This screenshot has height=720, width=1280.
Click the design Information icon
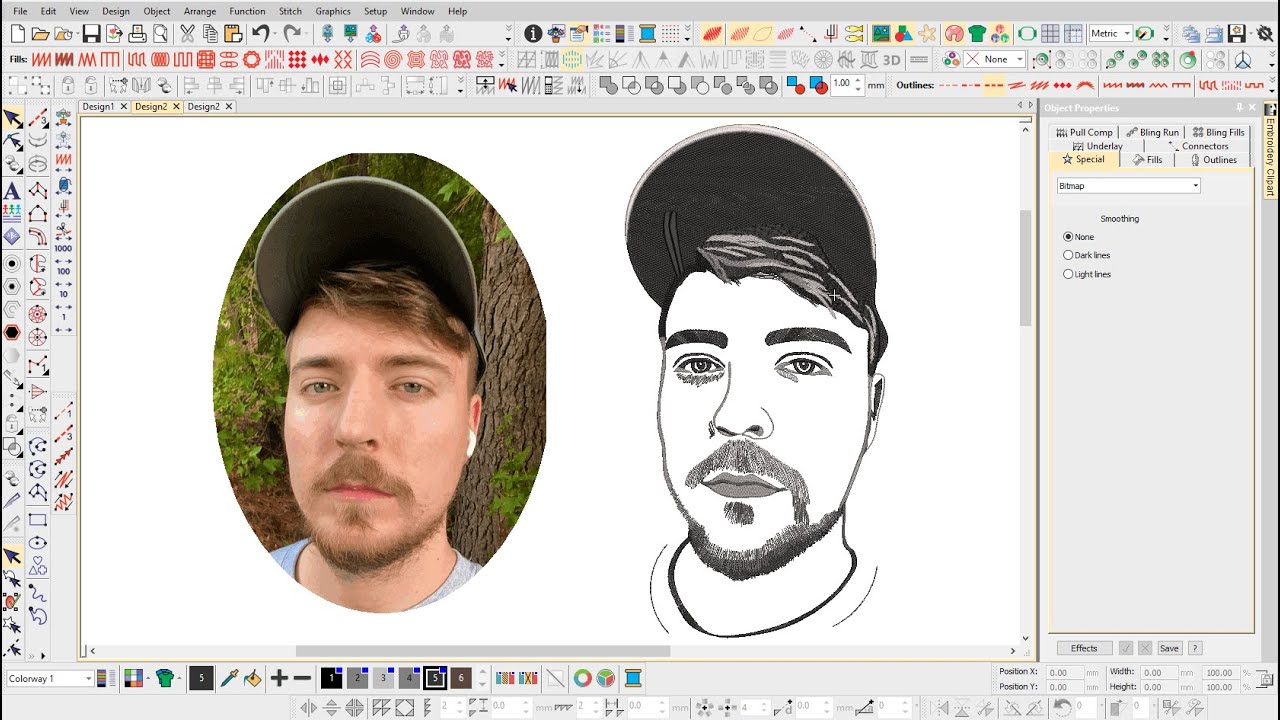point(533,34)
